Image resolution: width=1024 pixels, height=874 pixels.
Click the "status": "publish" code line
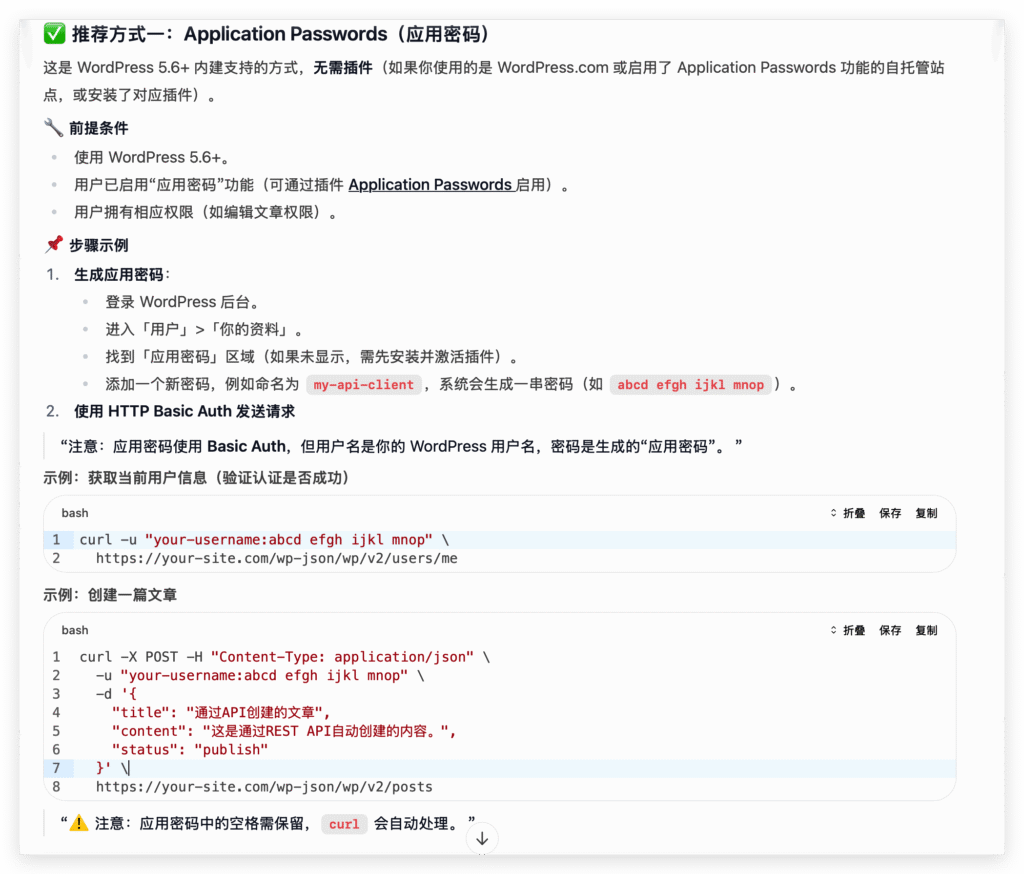click(x=190, y=749)
